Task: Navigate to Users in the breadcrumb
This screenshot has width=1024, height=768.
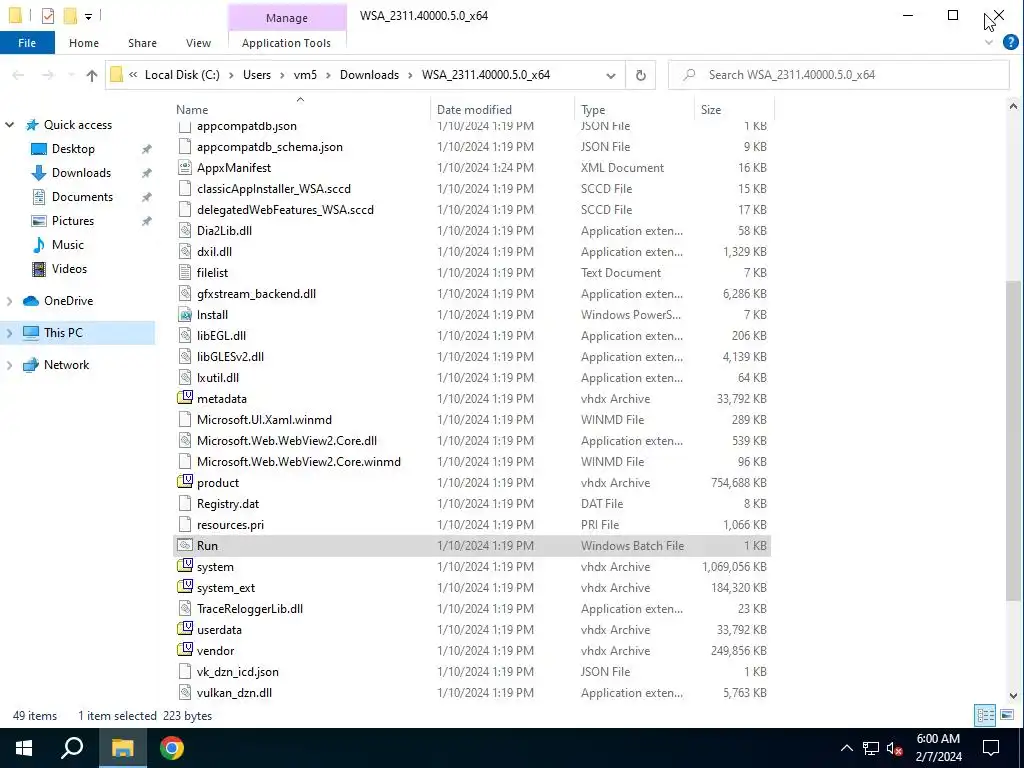Action: click(257, 75)
